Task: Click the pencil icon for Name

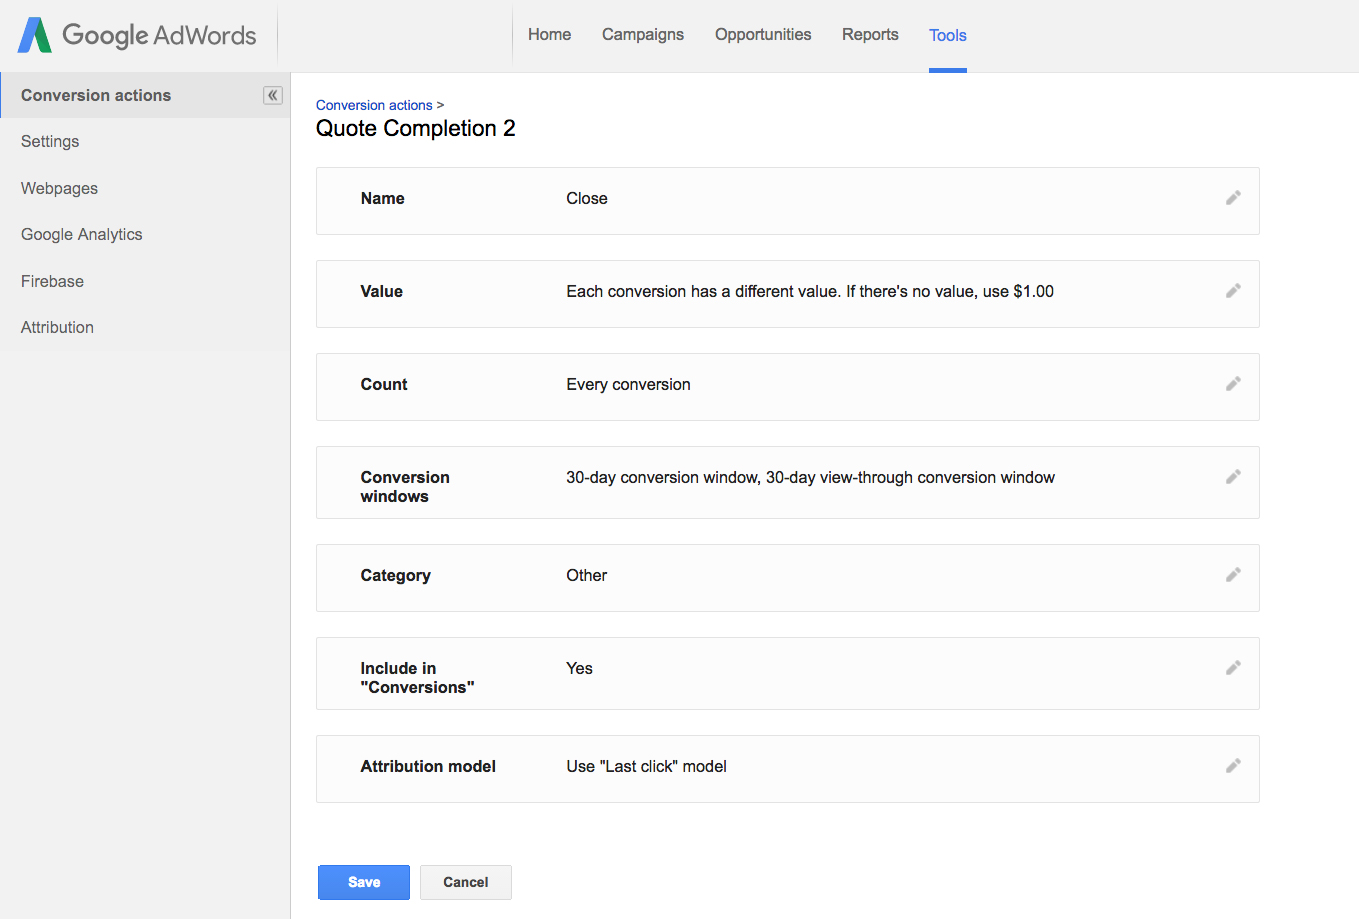Action: 1233,198
